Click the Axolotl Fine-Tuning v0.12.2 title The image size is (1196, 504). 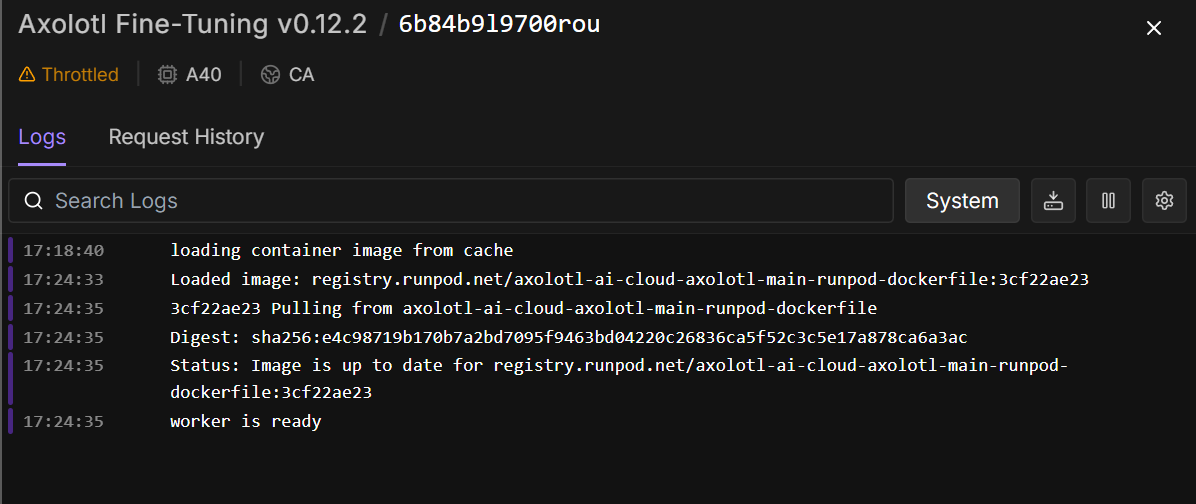click(x=192, y=25)
